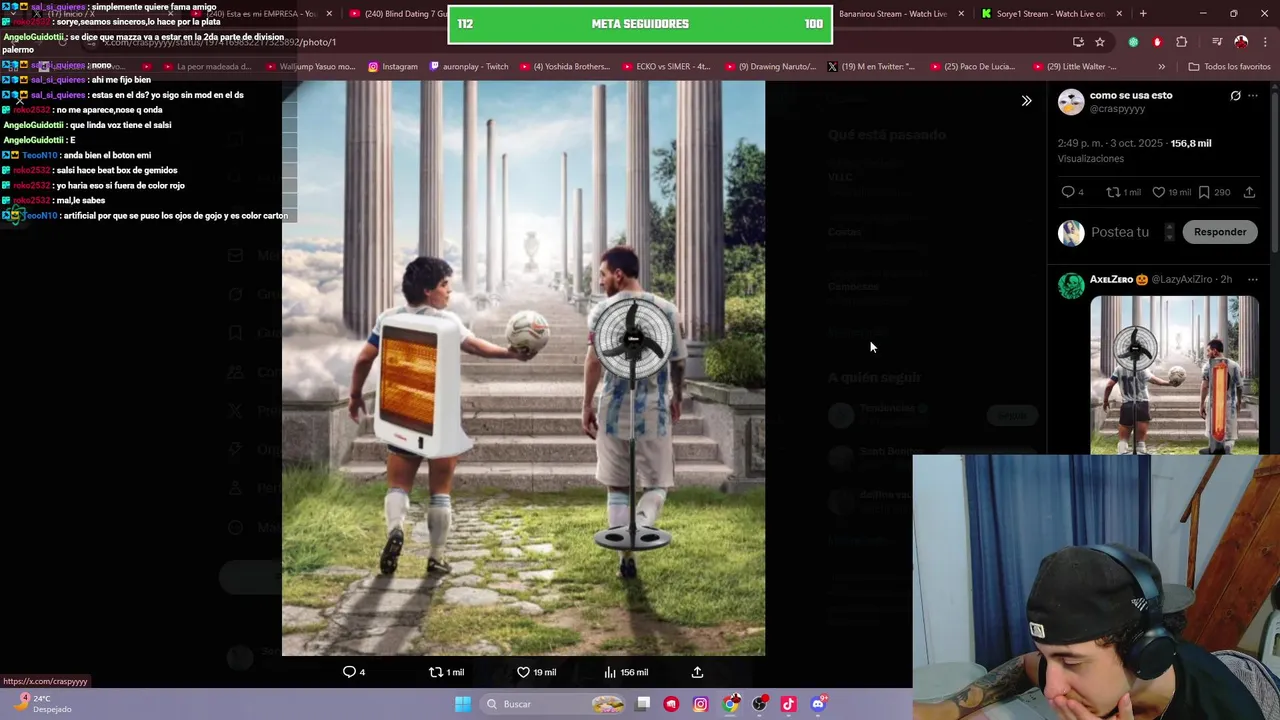This screenshot has width=1280, height=720.
Task: Open a new browser tab
Action: pyautogui.click(x=1143, y=14)
